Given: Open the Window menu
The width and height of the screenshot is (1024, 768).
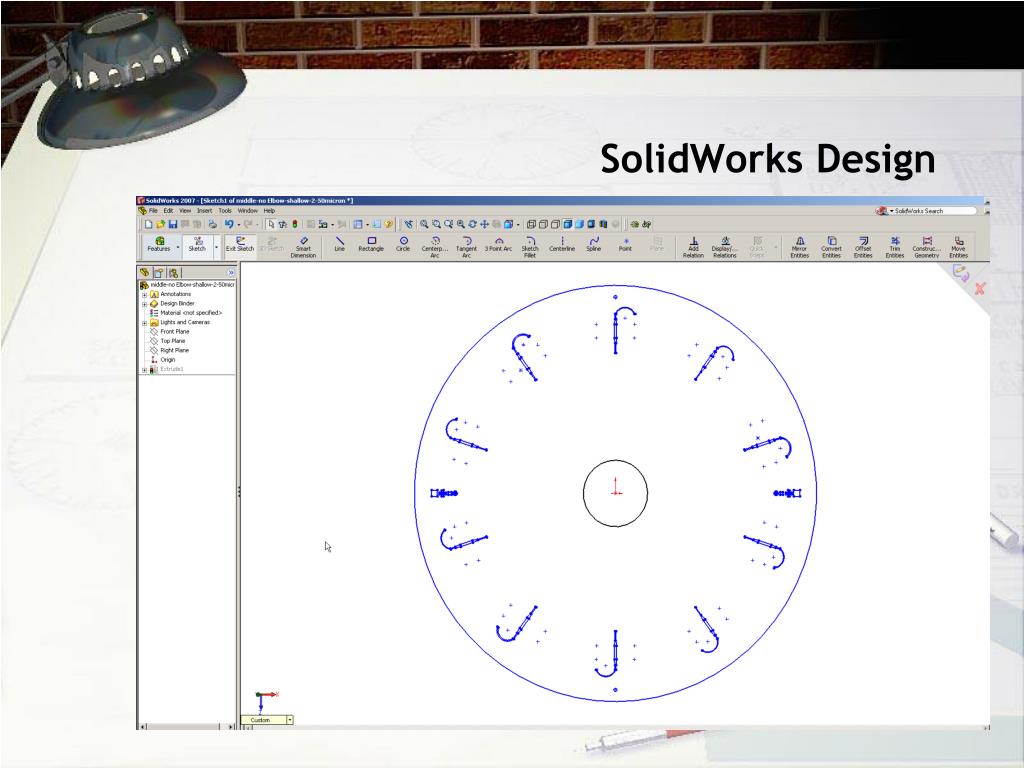Looking at the screenshot, I should pyautogui.click(x=248, y=211).
